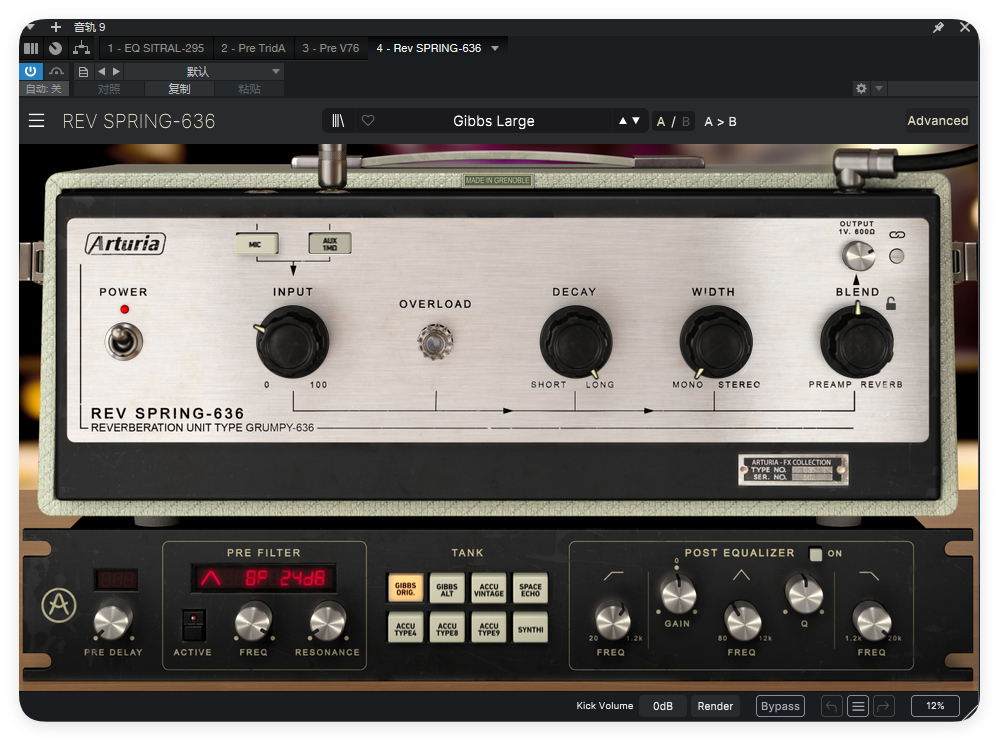Click the 复制 copy button
The image size is (999, 741).
(179, 89)
